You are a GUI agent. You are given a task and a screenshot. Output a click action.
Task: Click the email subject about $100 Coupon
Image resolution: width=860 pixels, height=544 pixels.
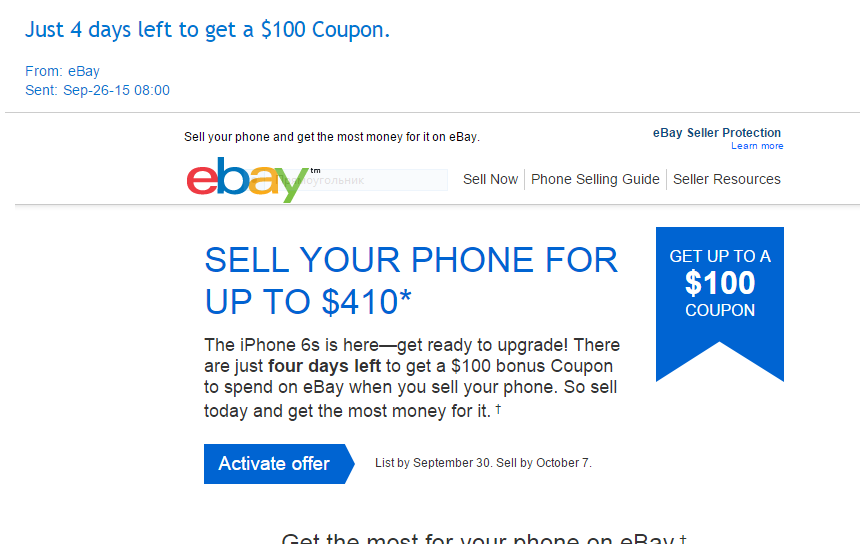tap(207, 30)
